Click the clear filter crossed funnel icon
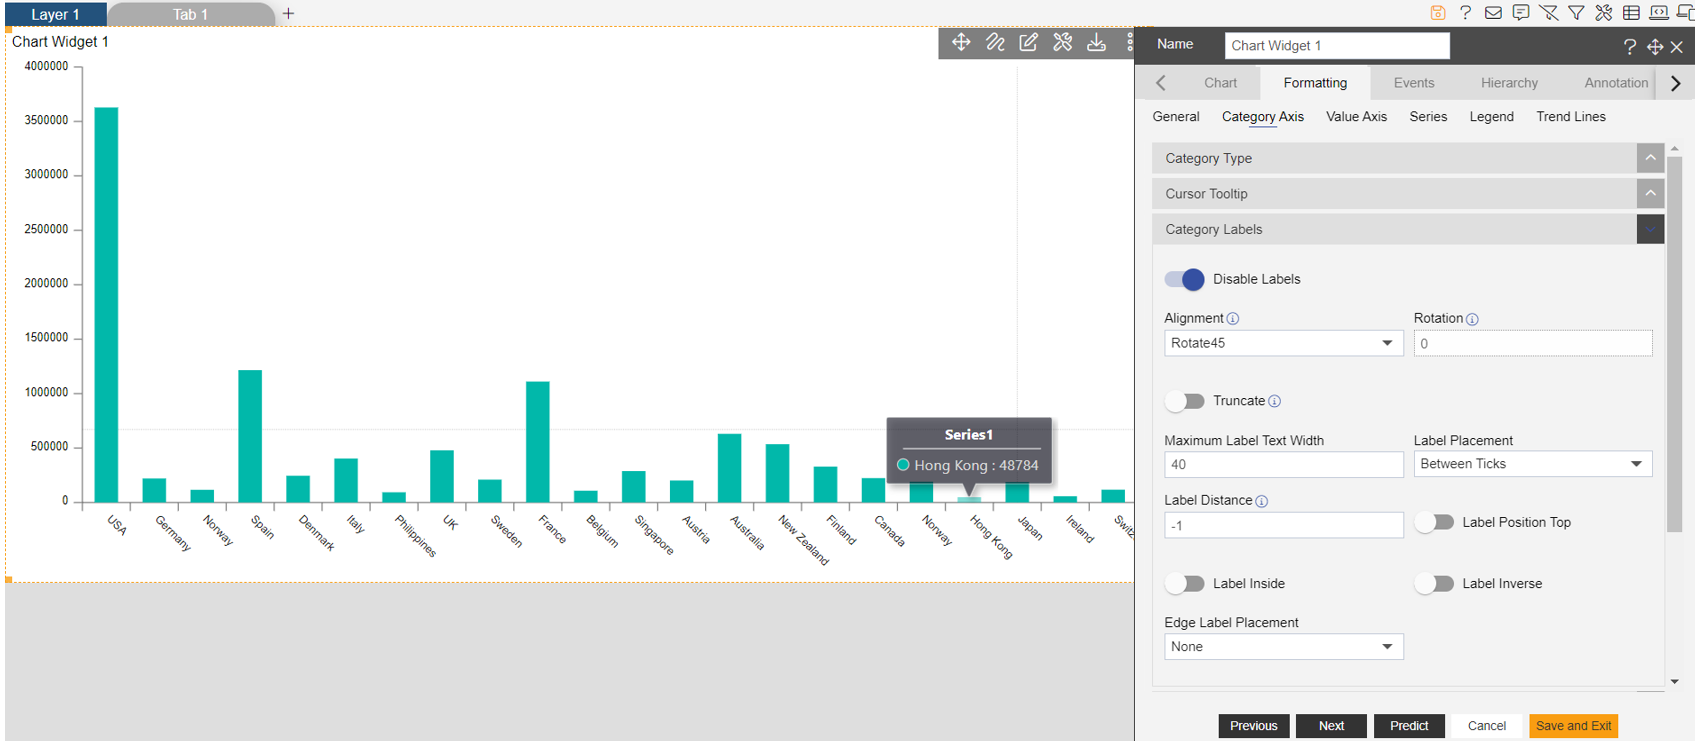This screenshot has height=741, width=1695. (x=1549, y=13)
